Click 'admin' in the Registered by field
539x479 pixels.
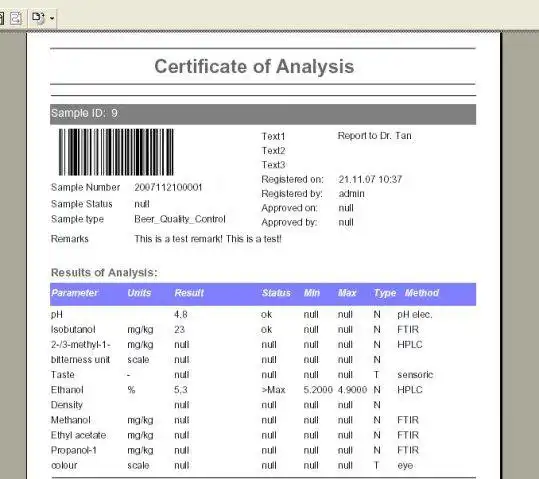(x=351, y=194)
